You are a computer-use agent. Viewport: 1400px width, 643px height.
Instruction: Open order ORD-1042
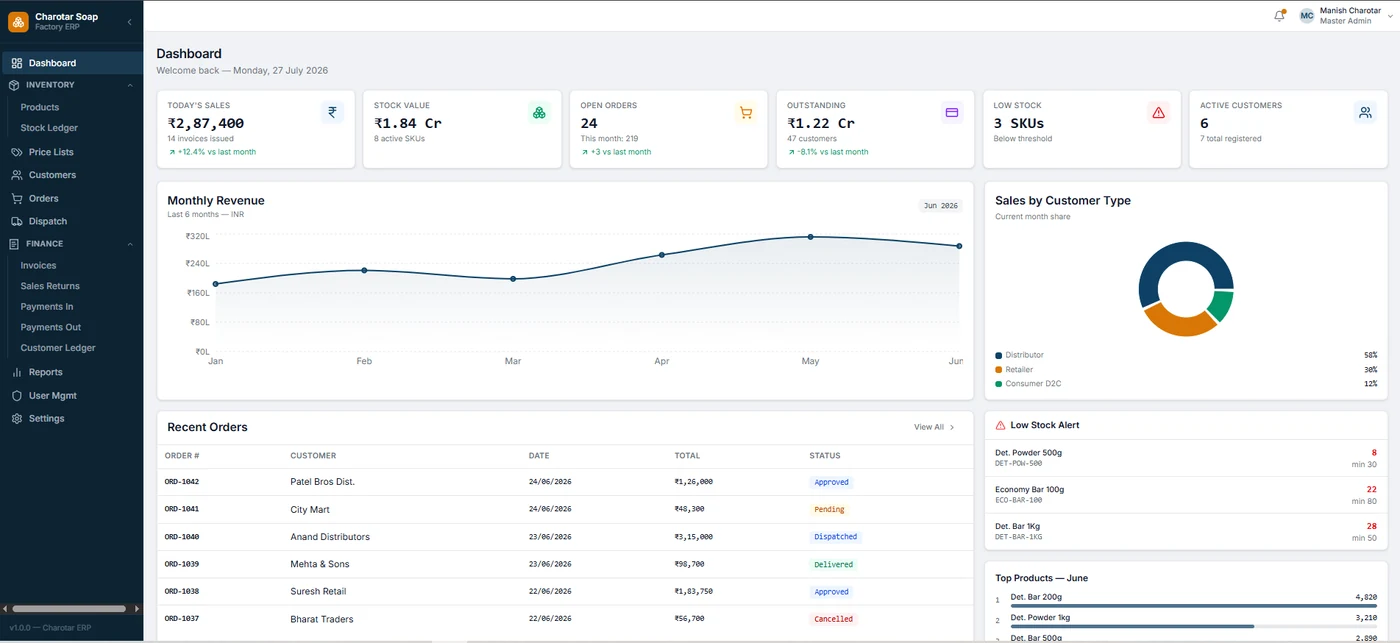pos(182,482)
